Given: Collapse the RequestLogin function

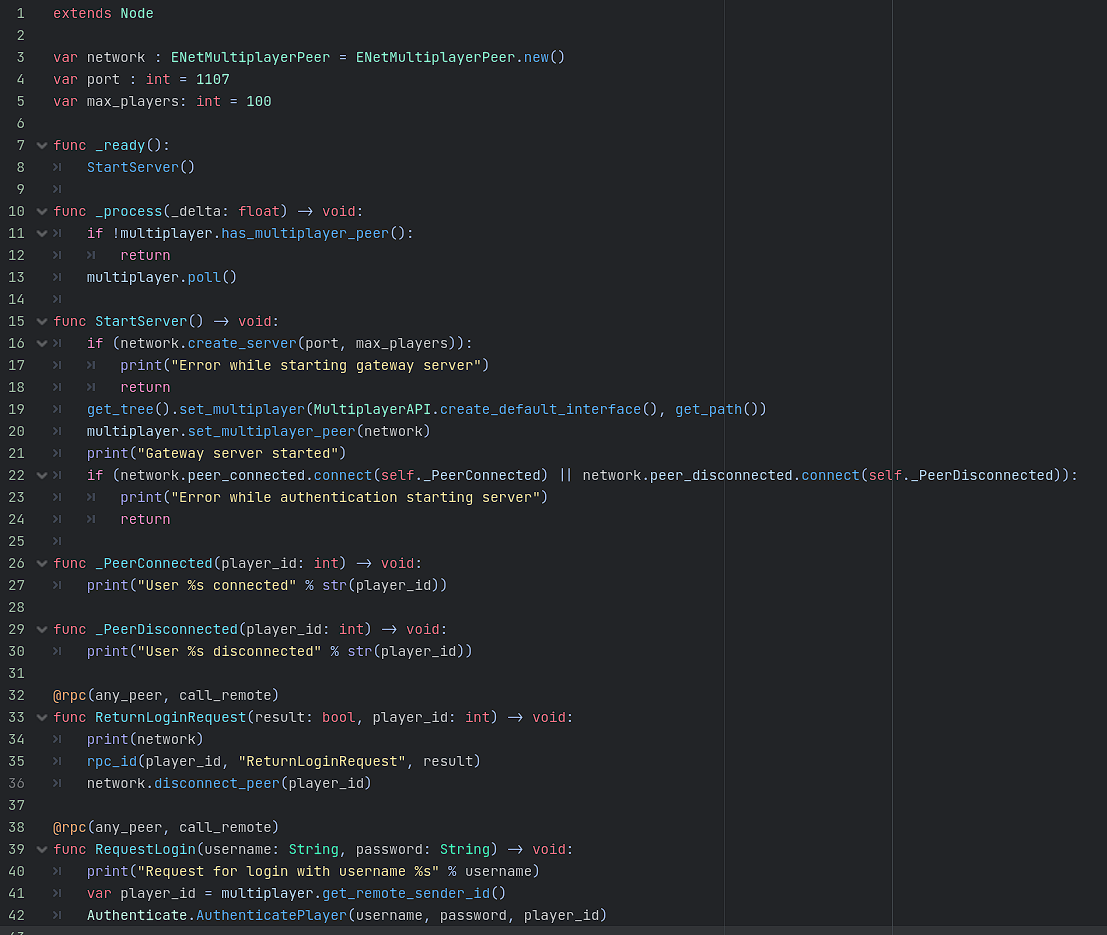Looking at the screenshot, I should pos(40,849).
